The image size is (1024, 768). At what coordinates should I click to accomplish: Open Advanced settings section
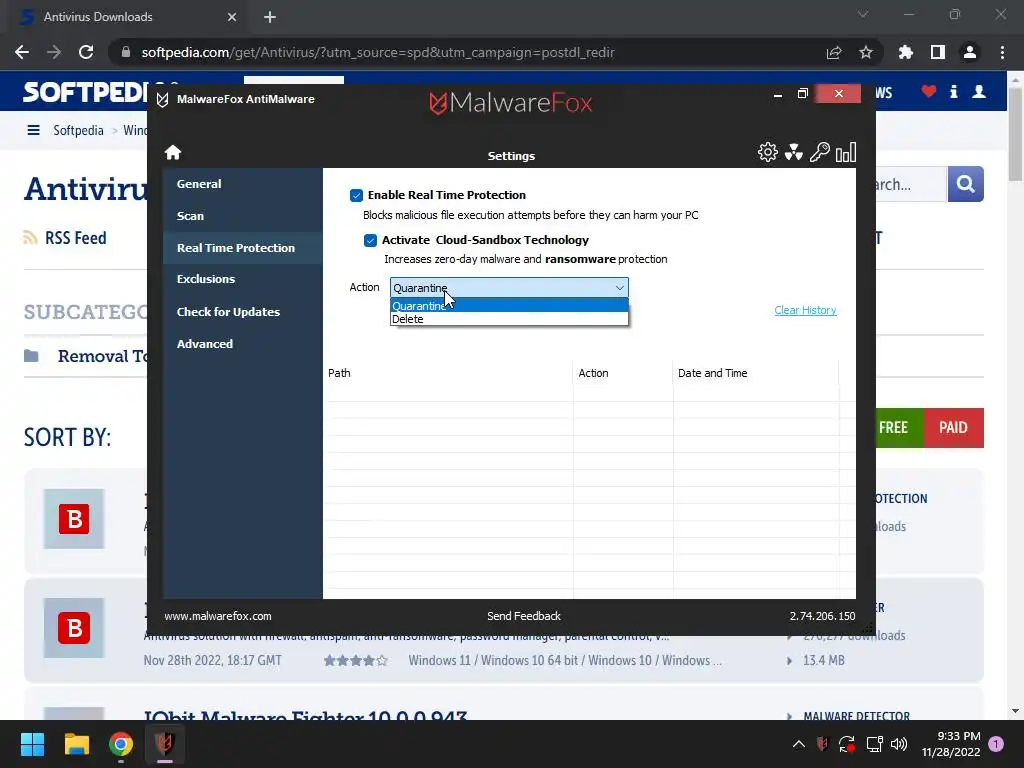pos(243,344)
